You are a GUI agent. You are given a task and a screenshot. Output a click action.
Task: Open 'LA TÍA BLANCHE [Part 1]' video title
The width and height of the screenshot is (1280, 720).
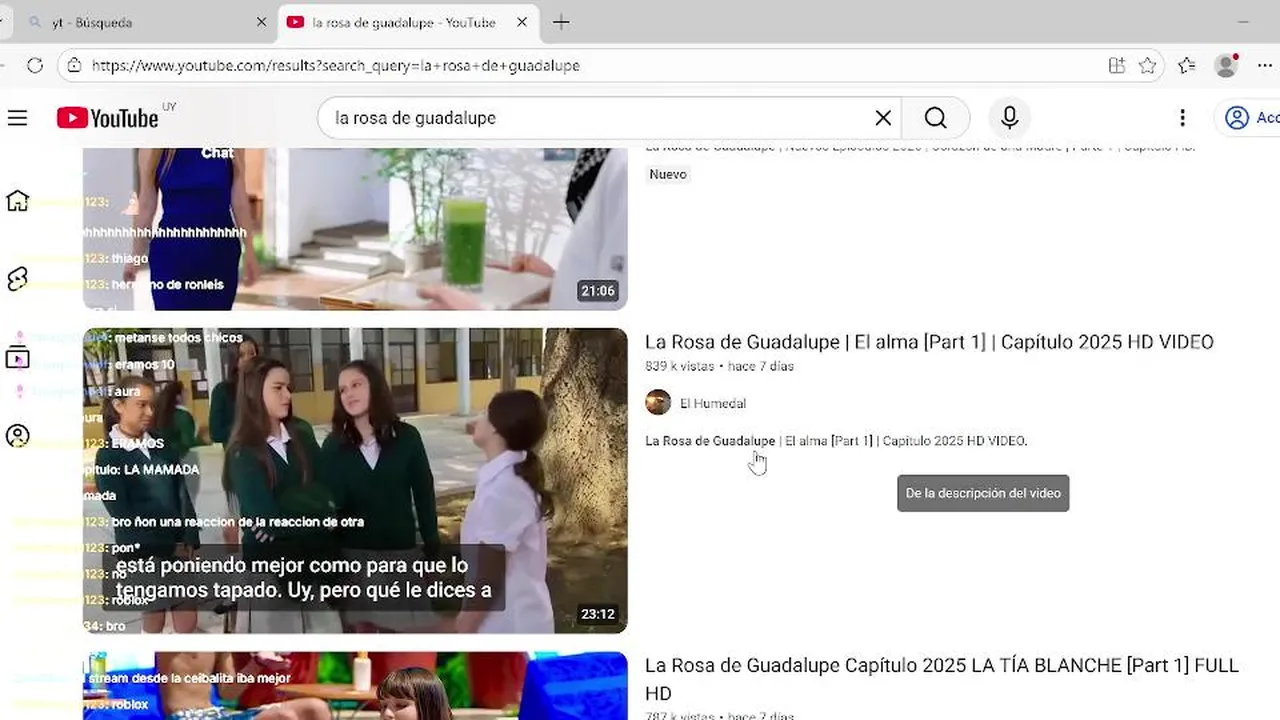click(942, 679)
